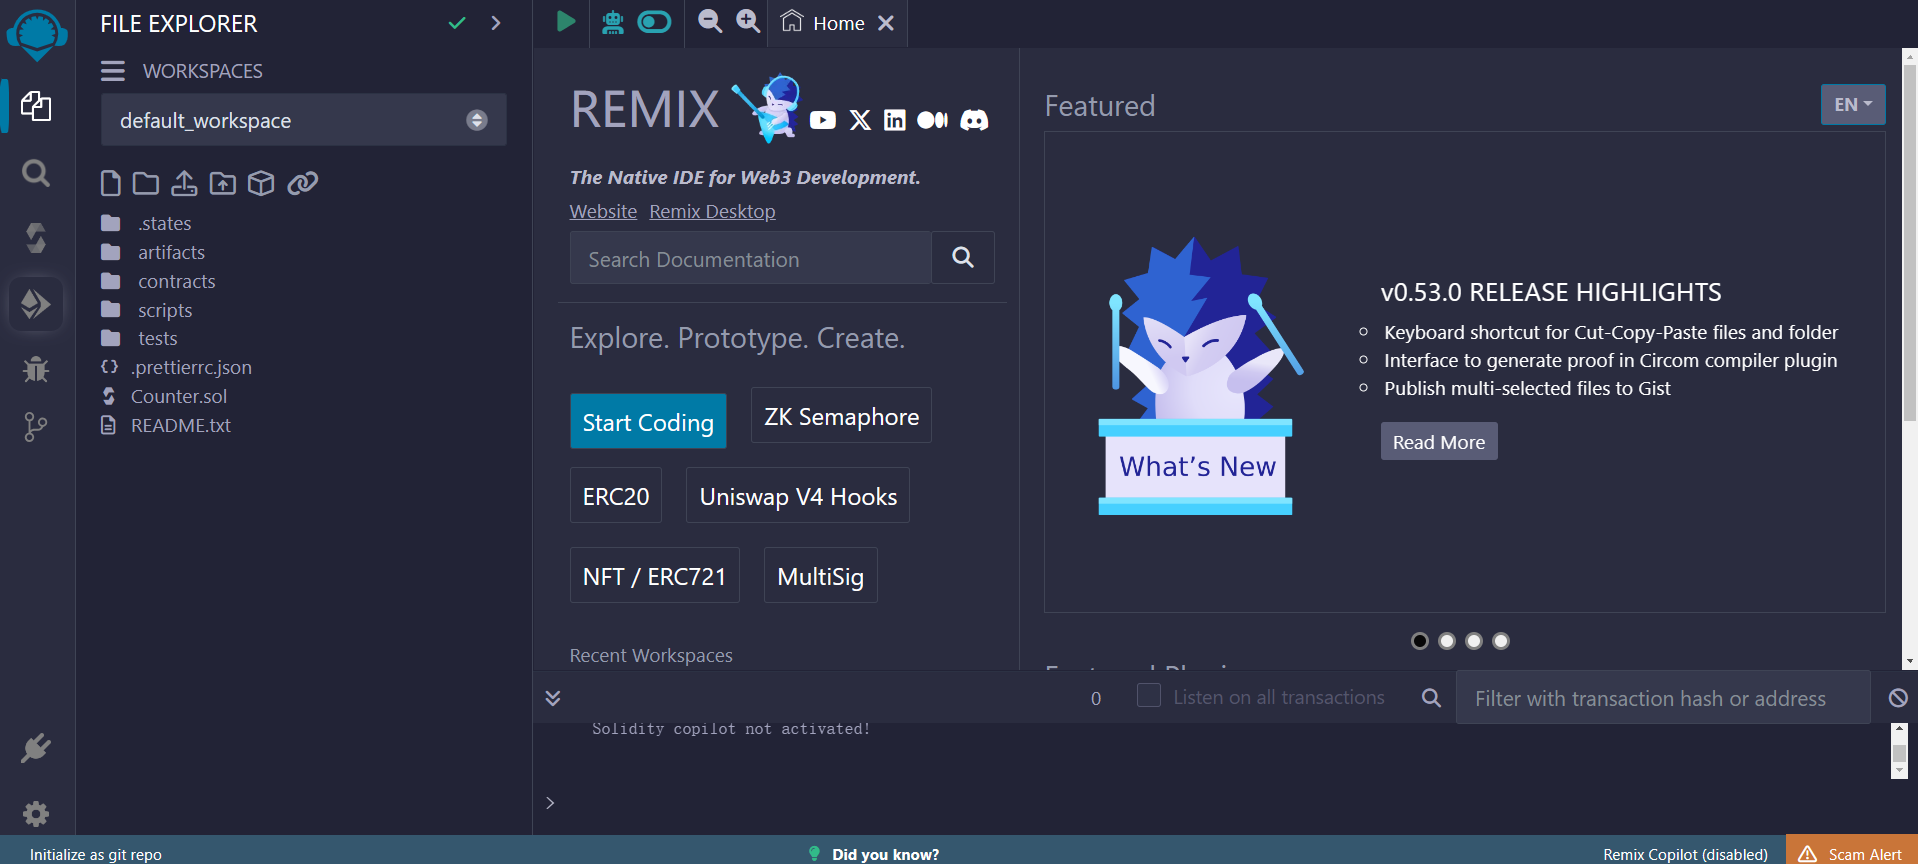Click the Discord icon in header
This screenshot has height=864, width=1918.
974,120
